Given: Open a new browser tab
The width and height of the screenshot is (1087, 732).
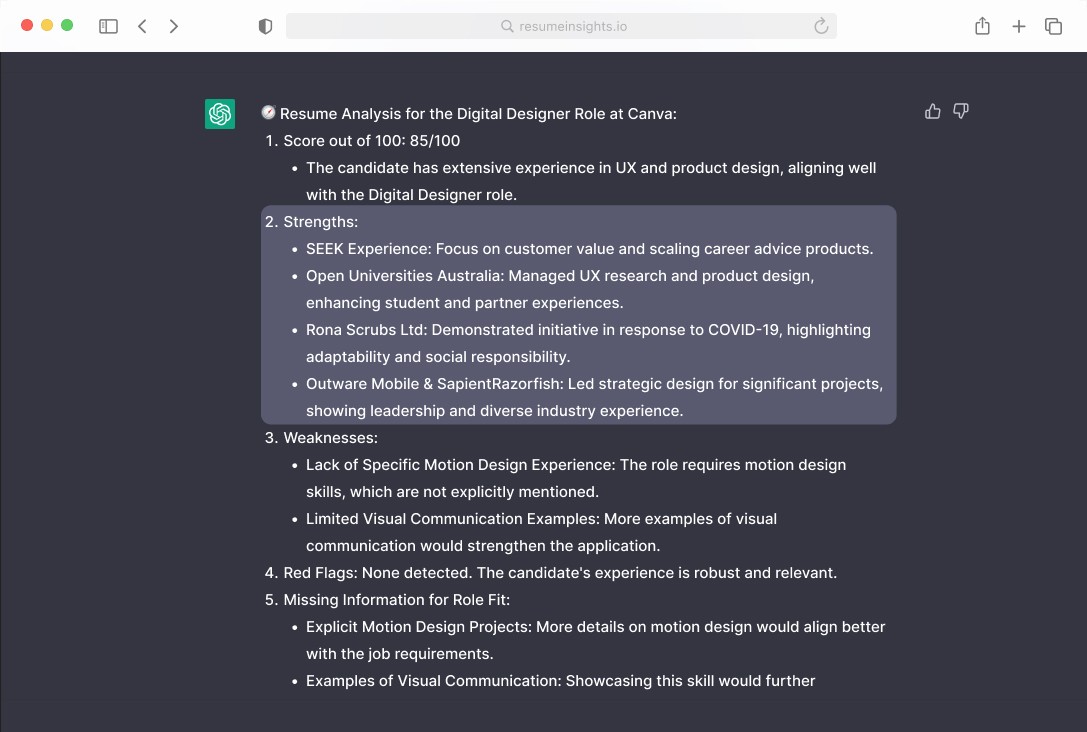Looking at the screenshot, I should tap(1018, 27).
